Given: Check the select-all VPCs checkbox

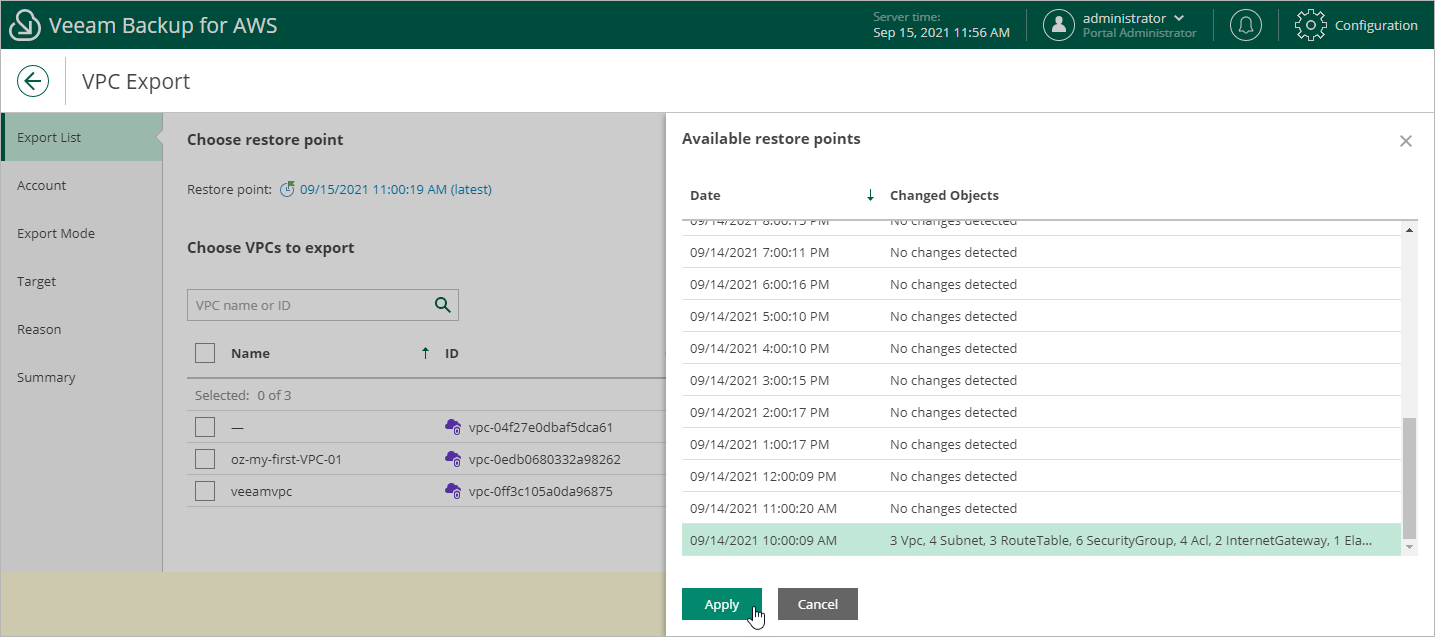Looking at the screenshot, I should tap(204, 352).
